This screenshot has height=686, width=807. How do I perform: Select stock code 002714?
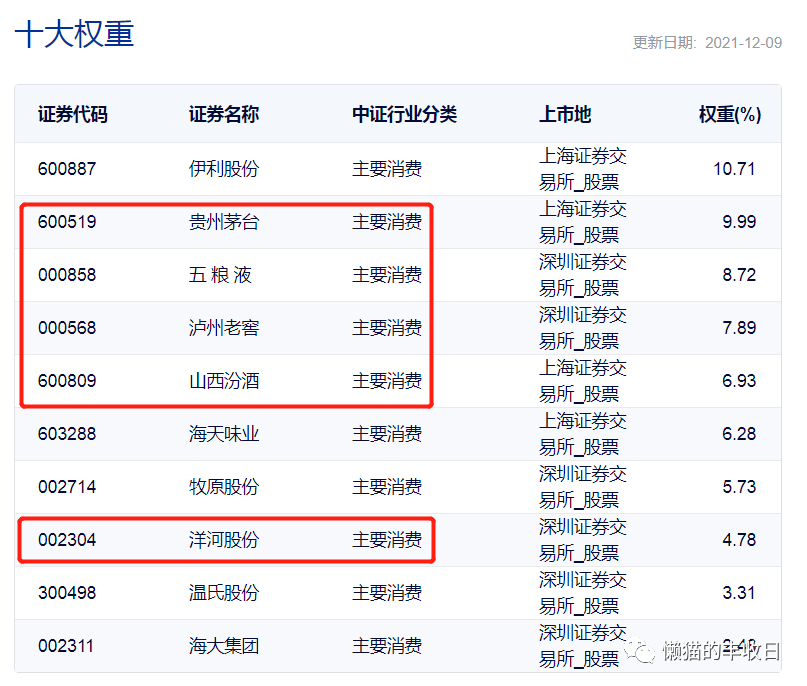67,487
